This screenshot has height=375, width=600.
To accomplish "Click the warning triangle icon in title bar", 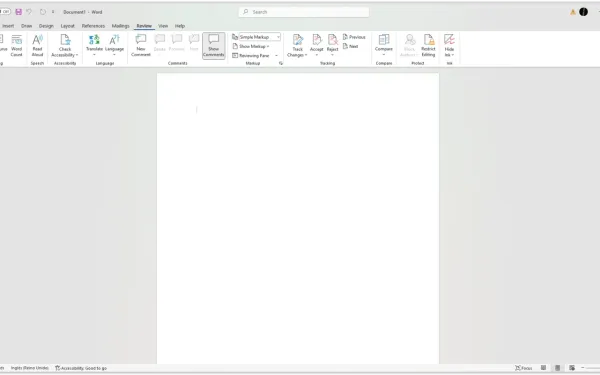I will point(573,12).
